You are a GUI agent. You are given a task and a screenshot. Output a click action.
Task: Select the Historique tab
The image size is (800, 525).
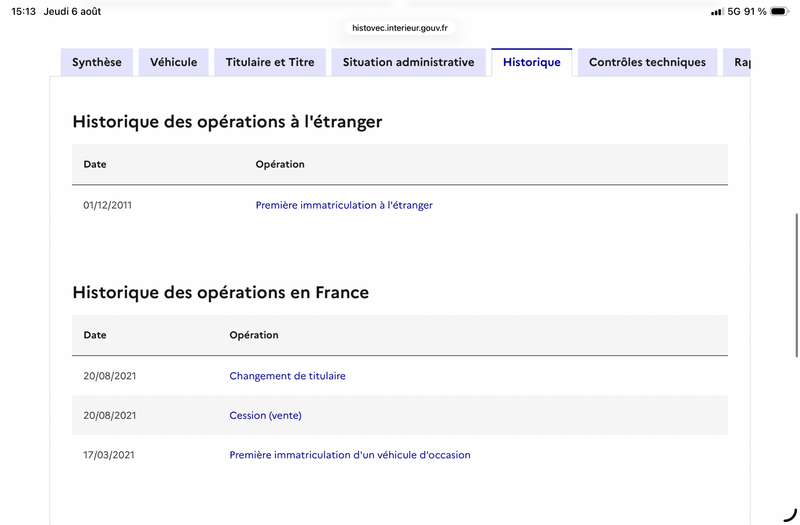(x=532, y=62)
